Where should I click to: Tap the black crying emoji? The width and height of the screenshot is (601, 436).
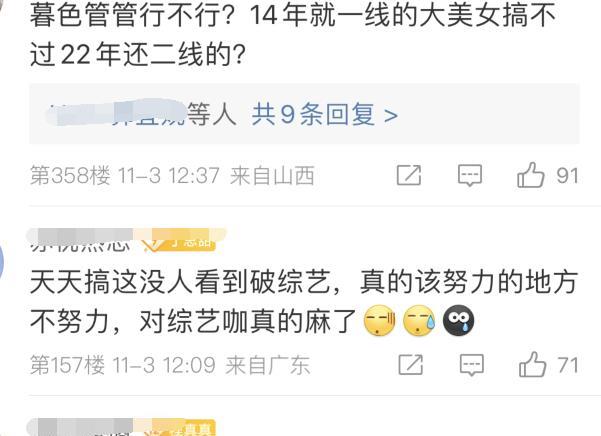pos(458,320)
